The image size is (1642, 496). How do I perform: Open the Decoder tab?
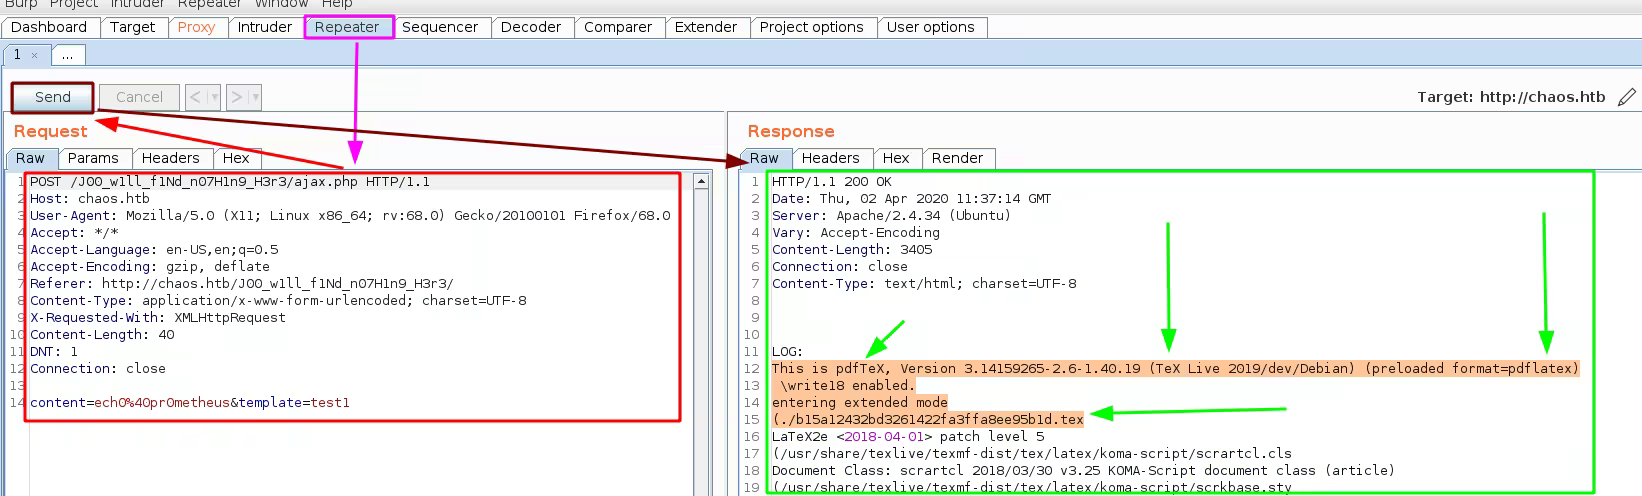pyautogui.click(x=530, y=27)
